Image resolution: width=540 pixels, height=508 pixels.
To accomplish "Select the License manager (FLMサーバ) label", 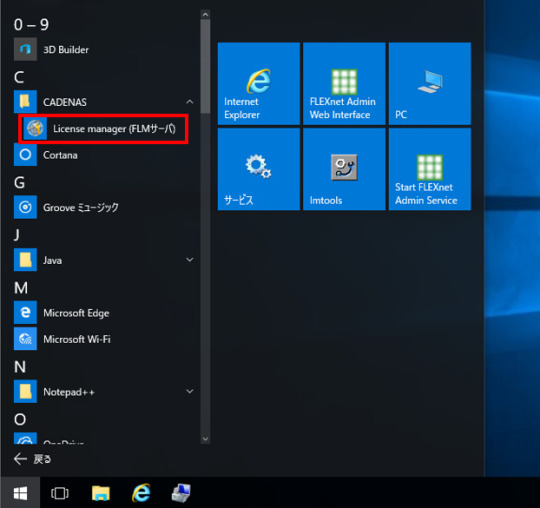I will (x=114, y=129).
